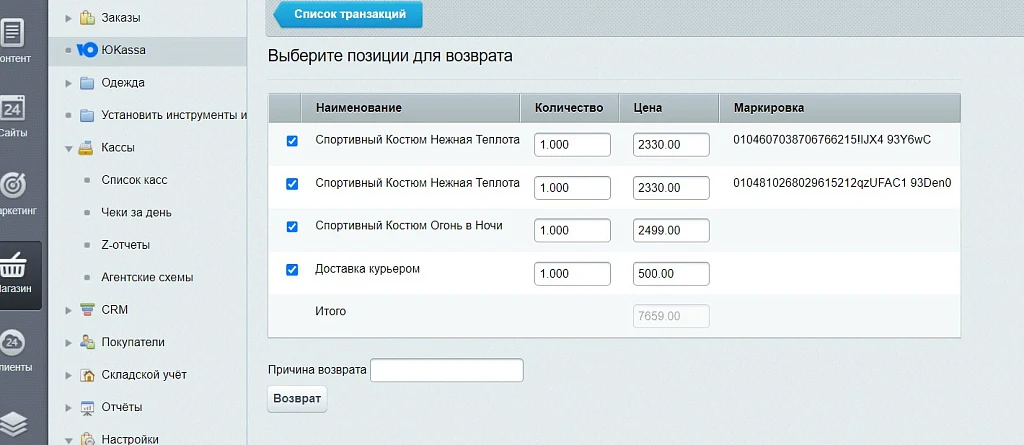
Task: Edit quantity for Огонь в Ночи row
Action: tap(572, 231)
